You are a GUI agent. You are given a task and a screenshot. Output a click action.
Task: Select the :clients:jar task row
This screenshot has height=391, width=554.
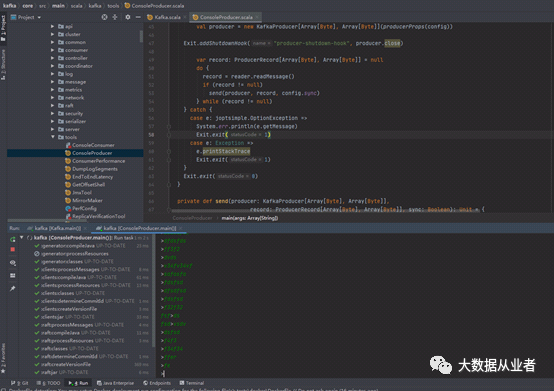tap(91, 317)
